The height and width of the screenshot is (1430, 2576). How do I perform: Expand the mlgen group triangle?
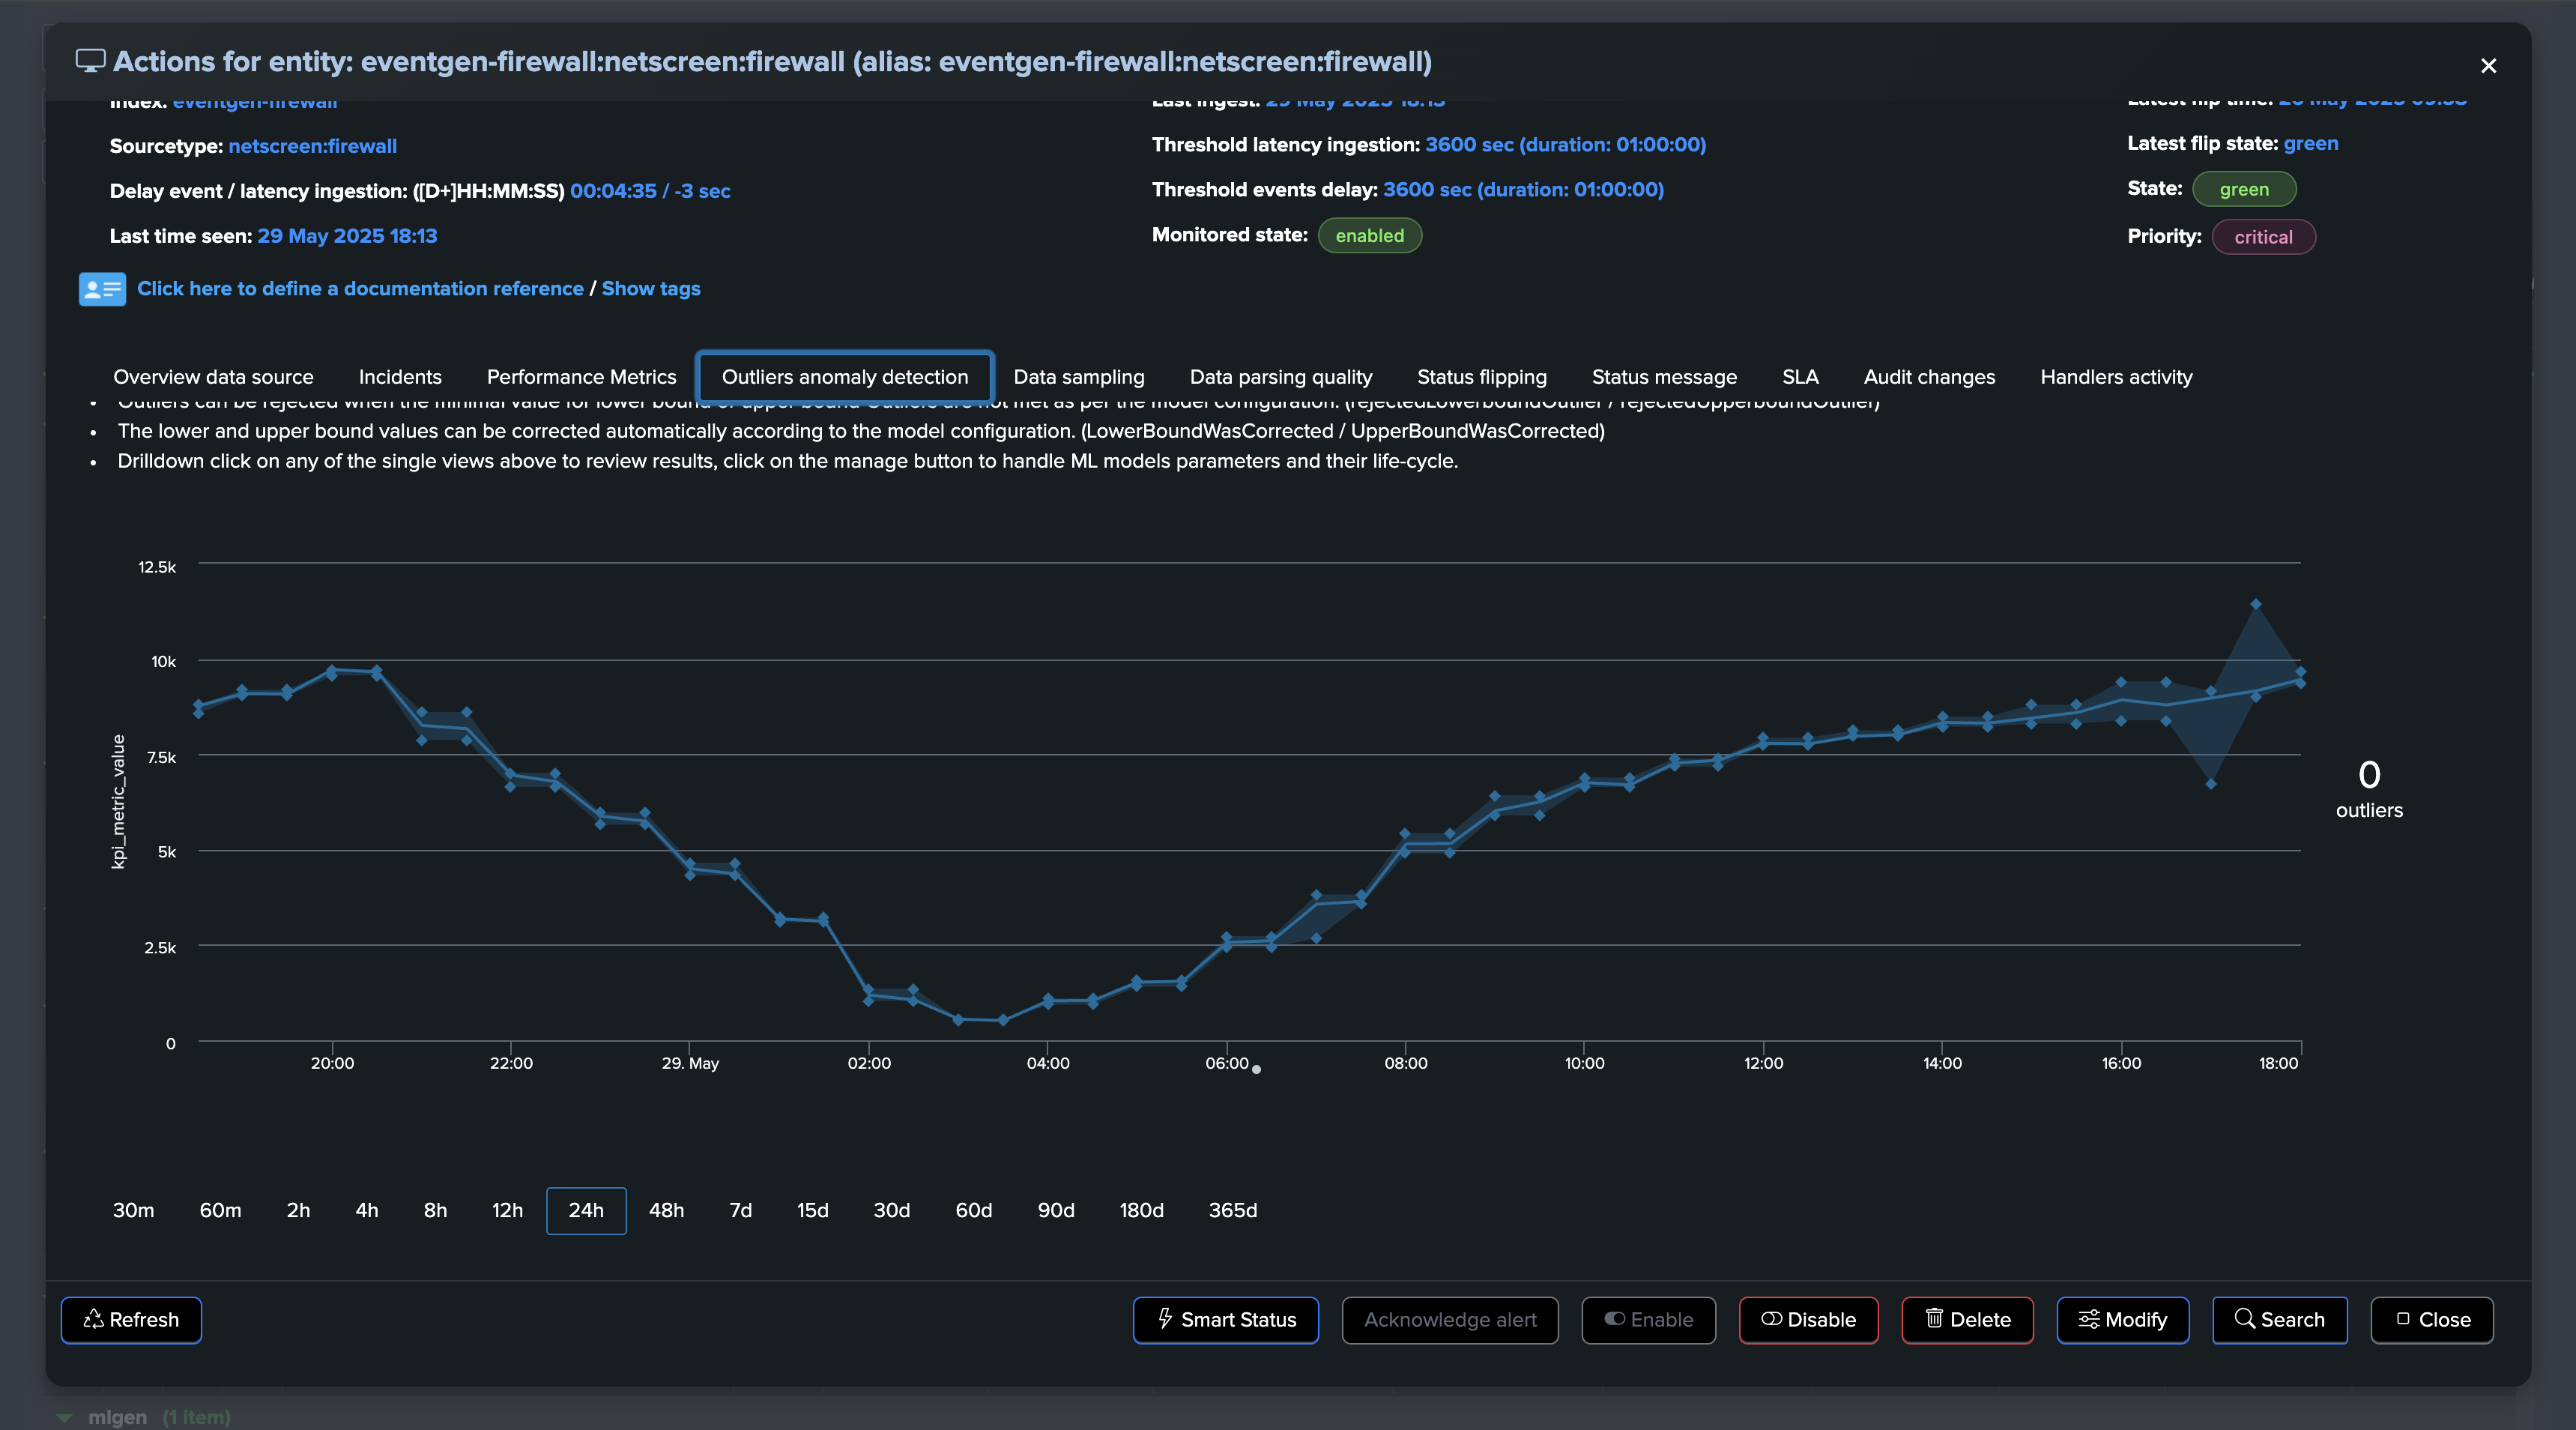coord(65,1417)
